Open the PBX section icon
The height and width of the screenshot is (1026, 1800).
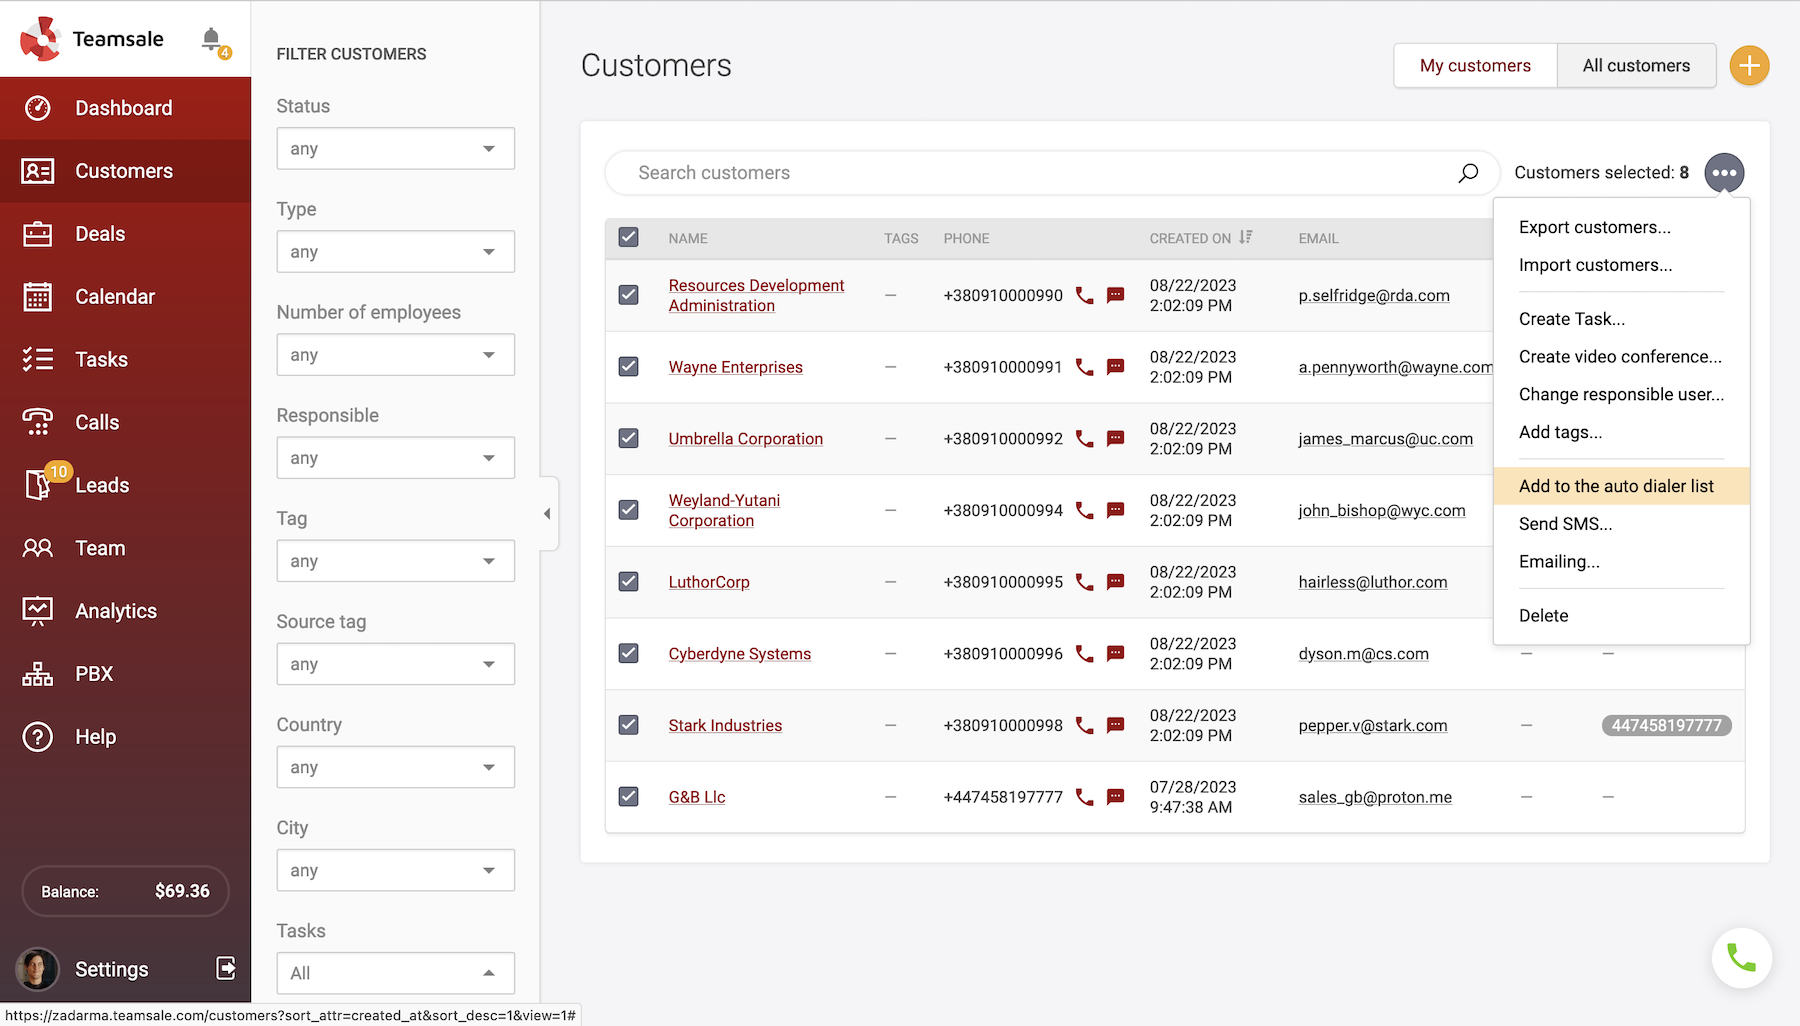coord(37,673)
